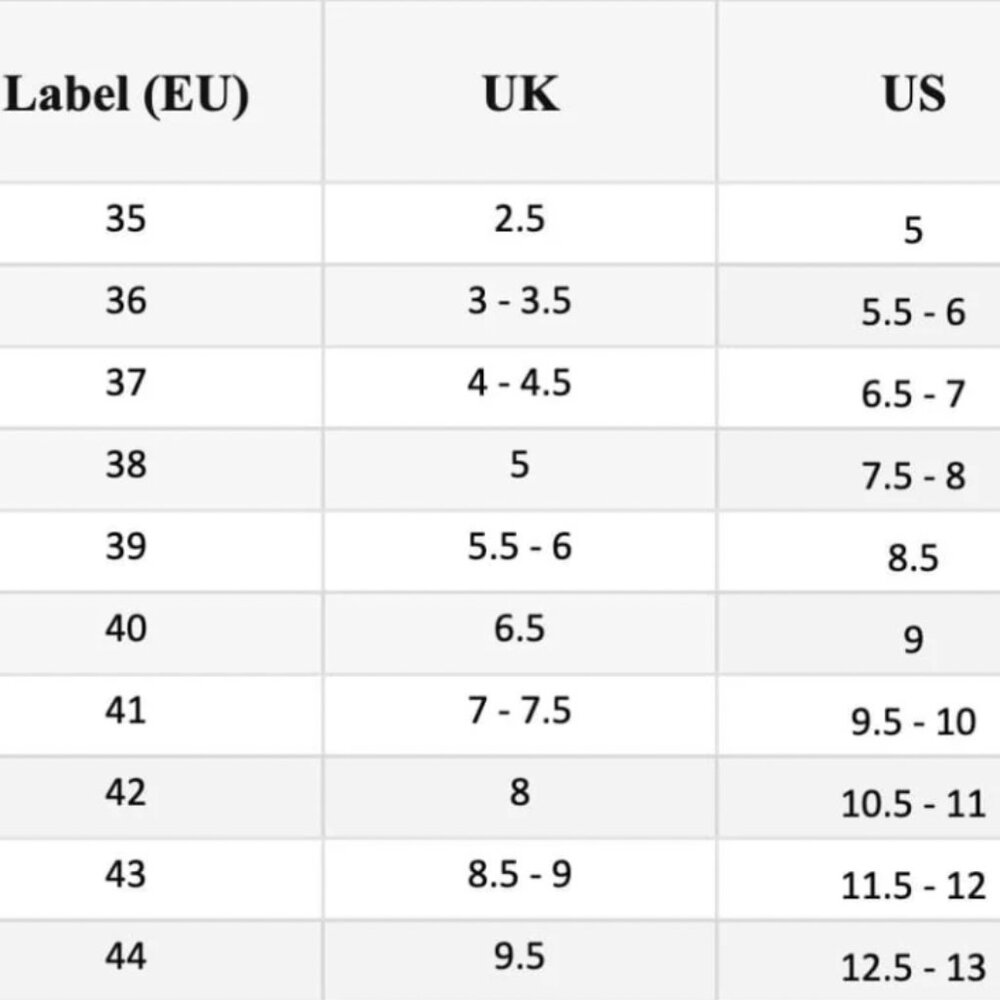Image resolution: width=1000 pixels, height=1000 pixels.
Task: Select the US 9.5 - 10 cell
Action: pyautogui.click(x=859, y=715)
